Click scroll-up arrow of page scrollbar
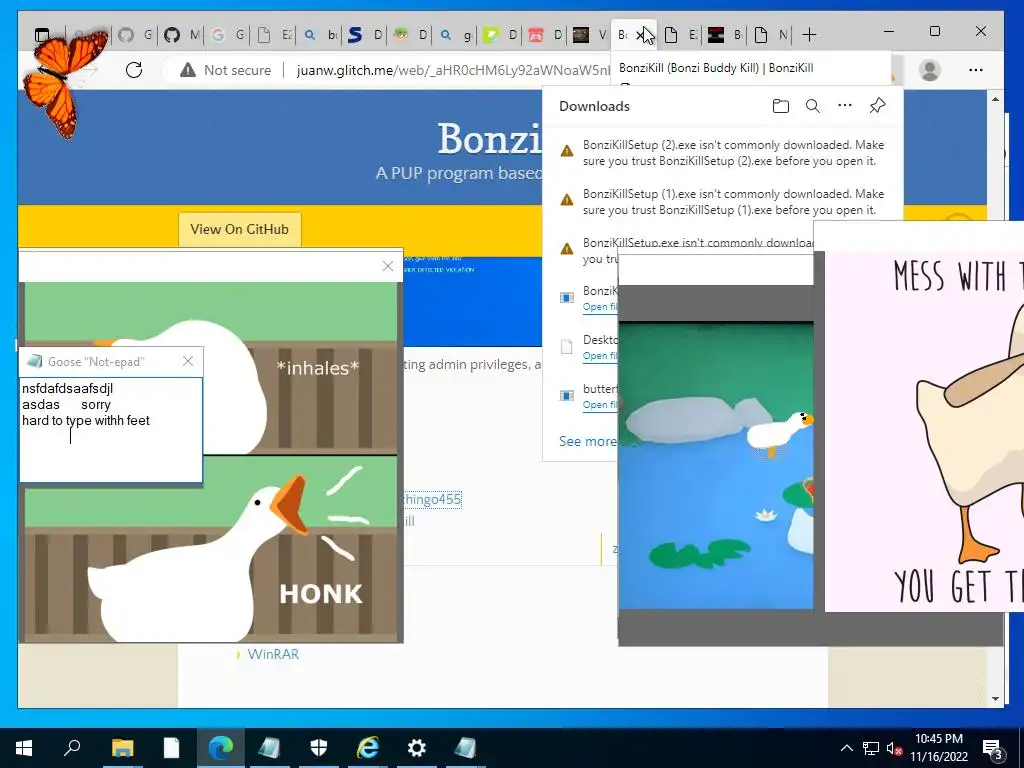This screenshot has height=768, width=1024. click(x=995, y=99)
